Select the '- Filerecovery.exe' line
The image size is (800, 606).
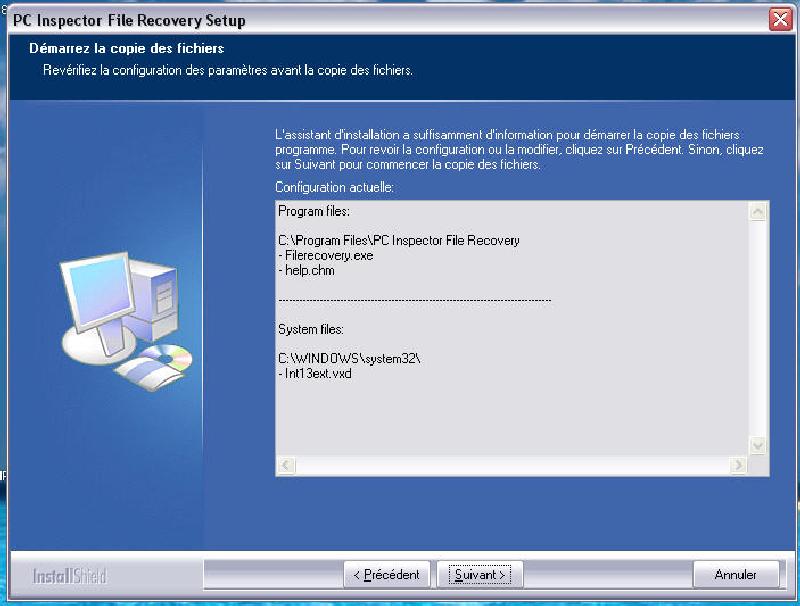326,256
